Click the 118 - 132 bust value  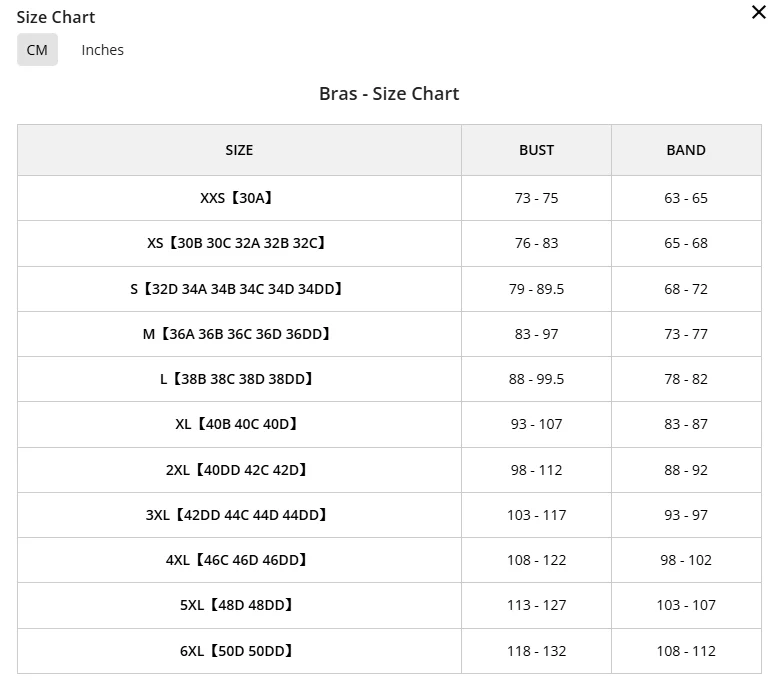(x=537, y=651)
